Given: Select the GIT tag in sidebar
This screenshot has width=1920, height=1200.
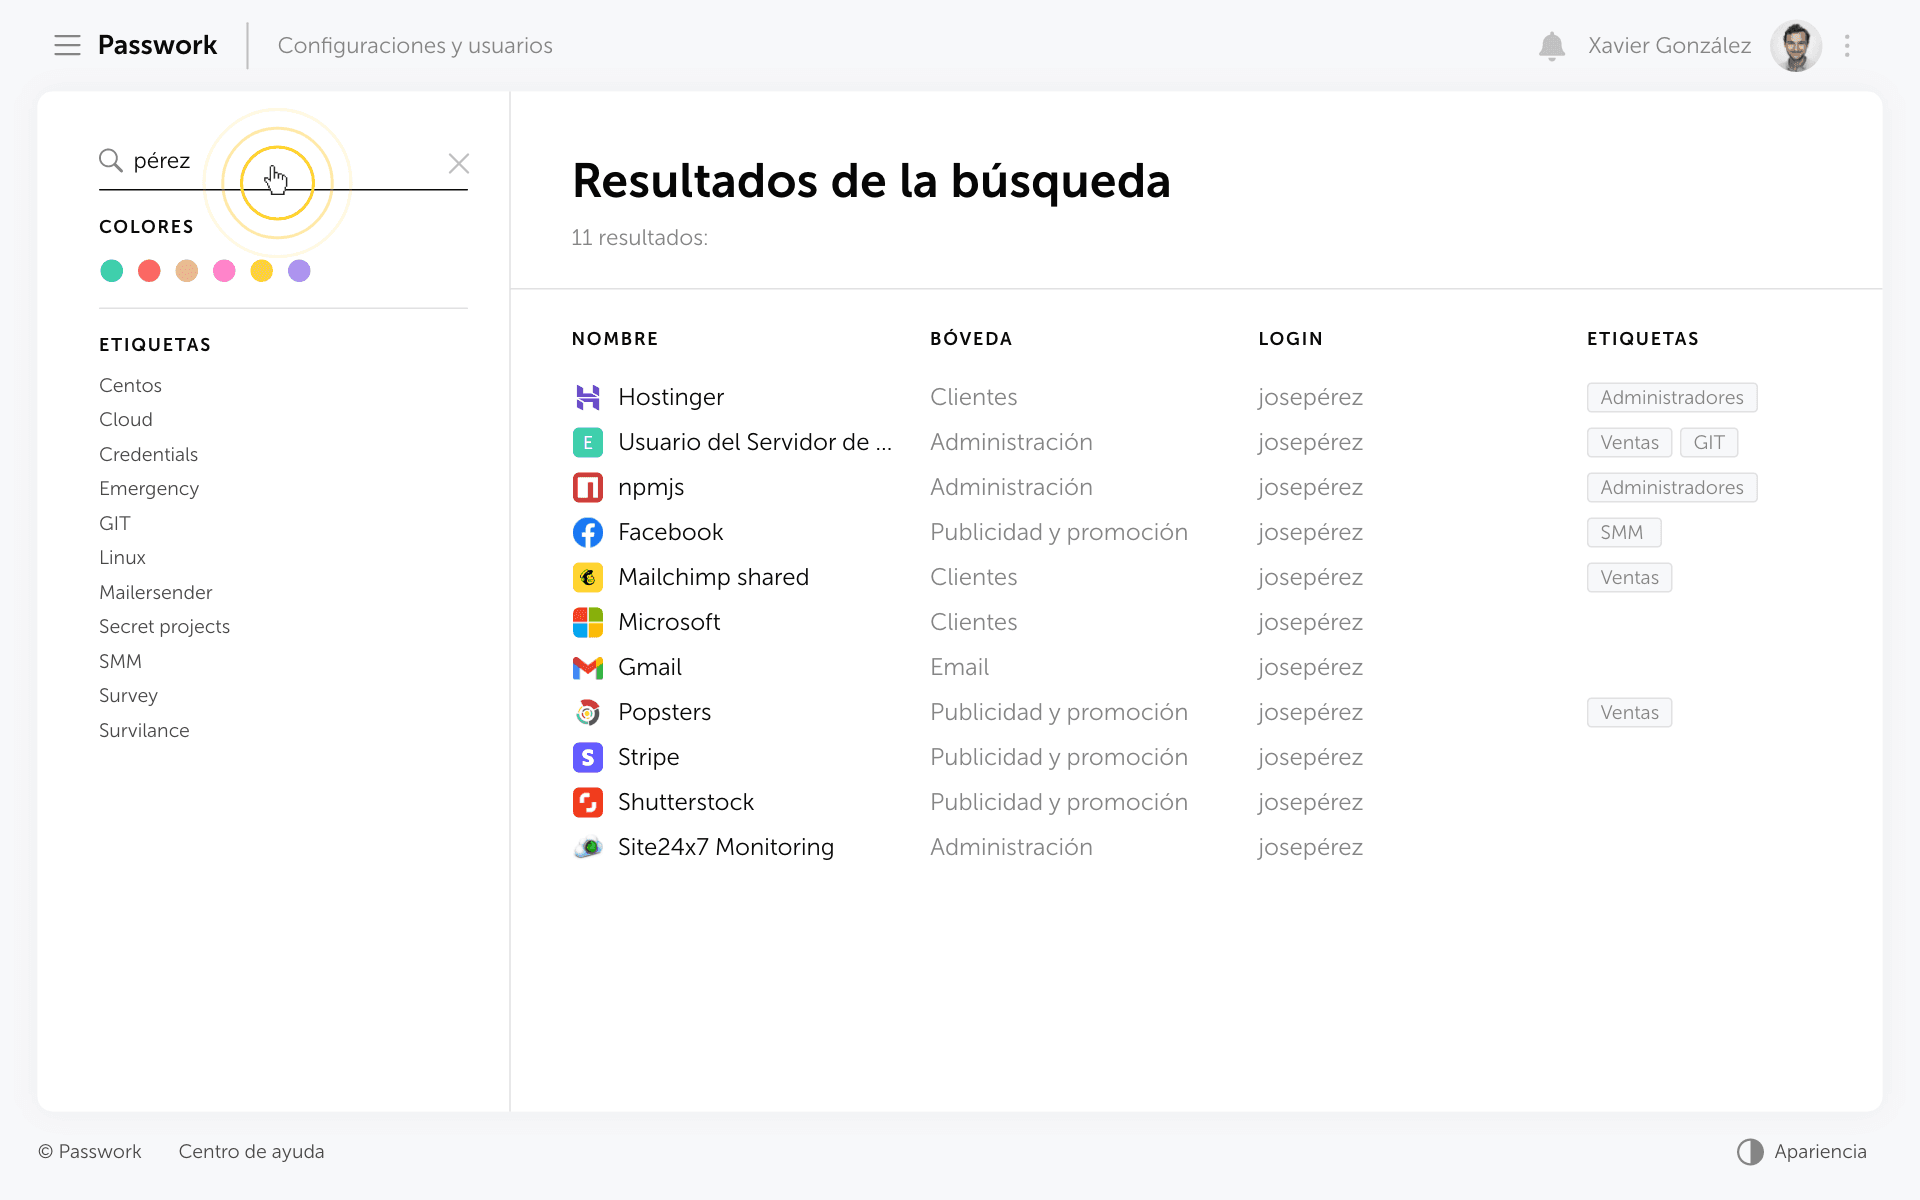Looking at the screenshot, I should click(115, 523).
